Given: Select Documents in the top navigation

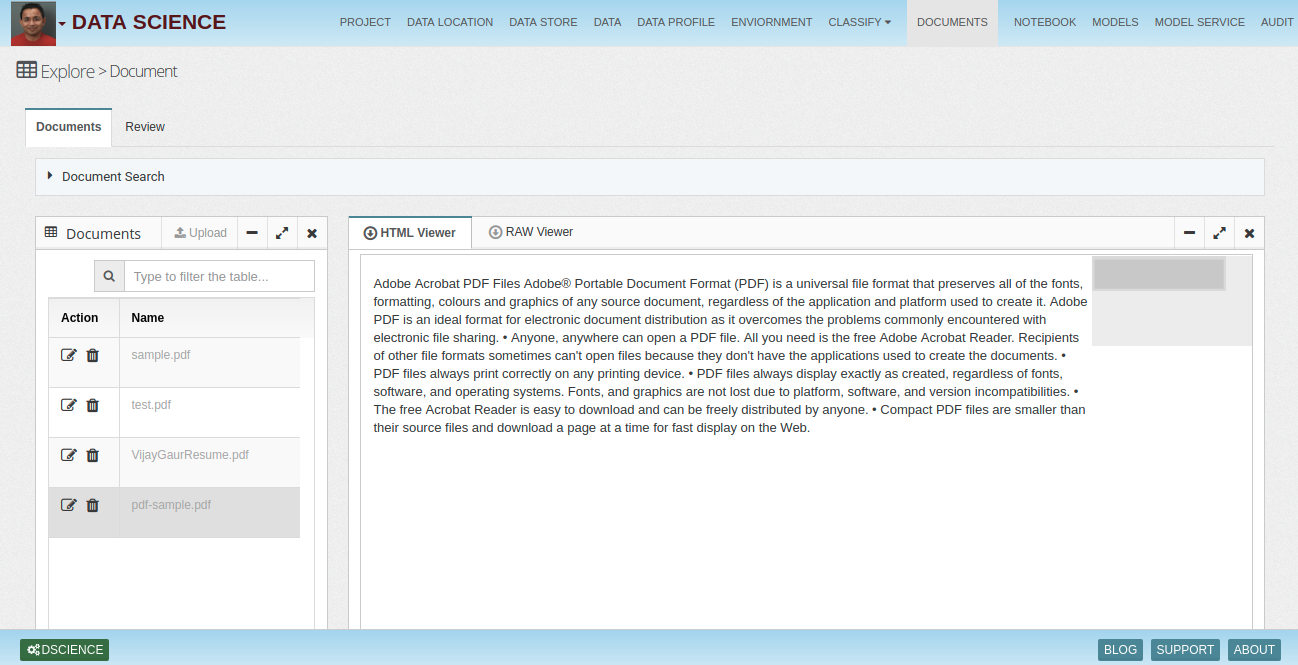Looking at the screenshot, I should click(x=952, y=22).
